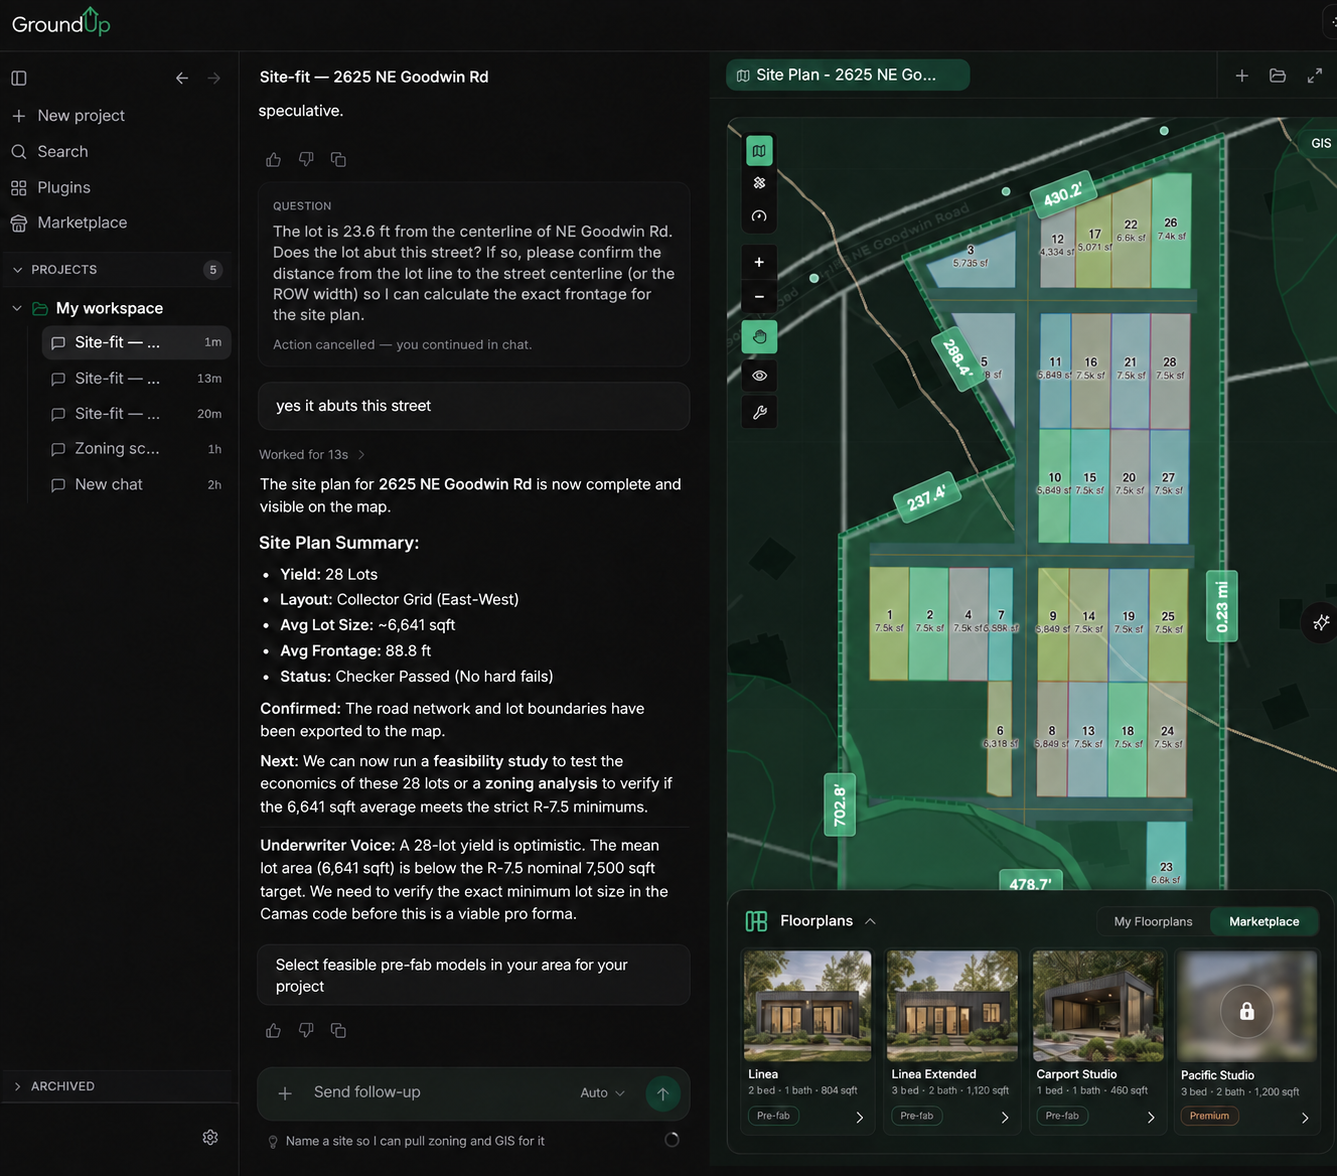1337x1176 pixels.
Task: Send the follow-up message
Action: point(662,1093)
